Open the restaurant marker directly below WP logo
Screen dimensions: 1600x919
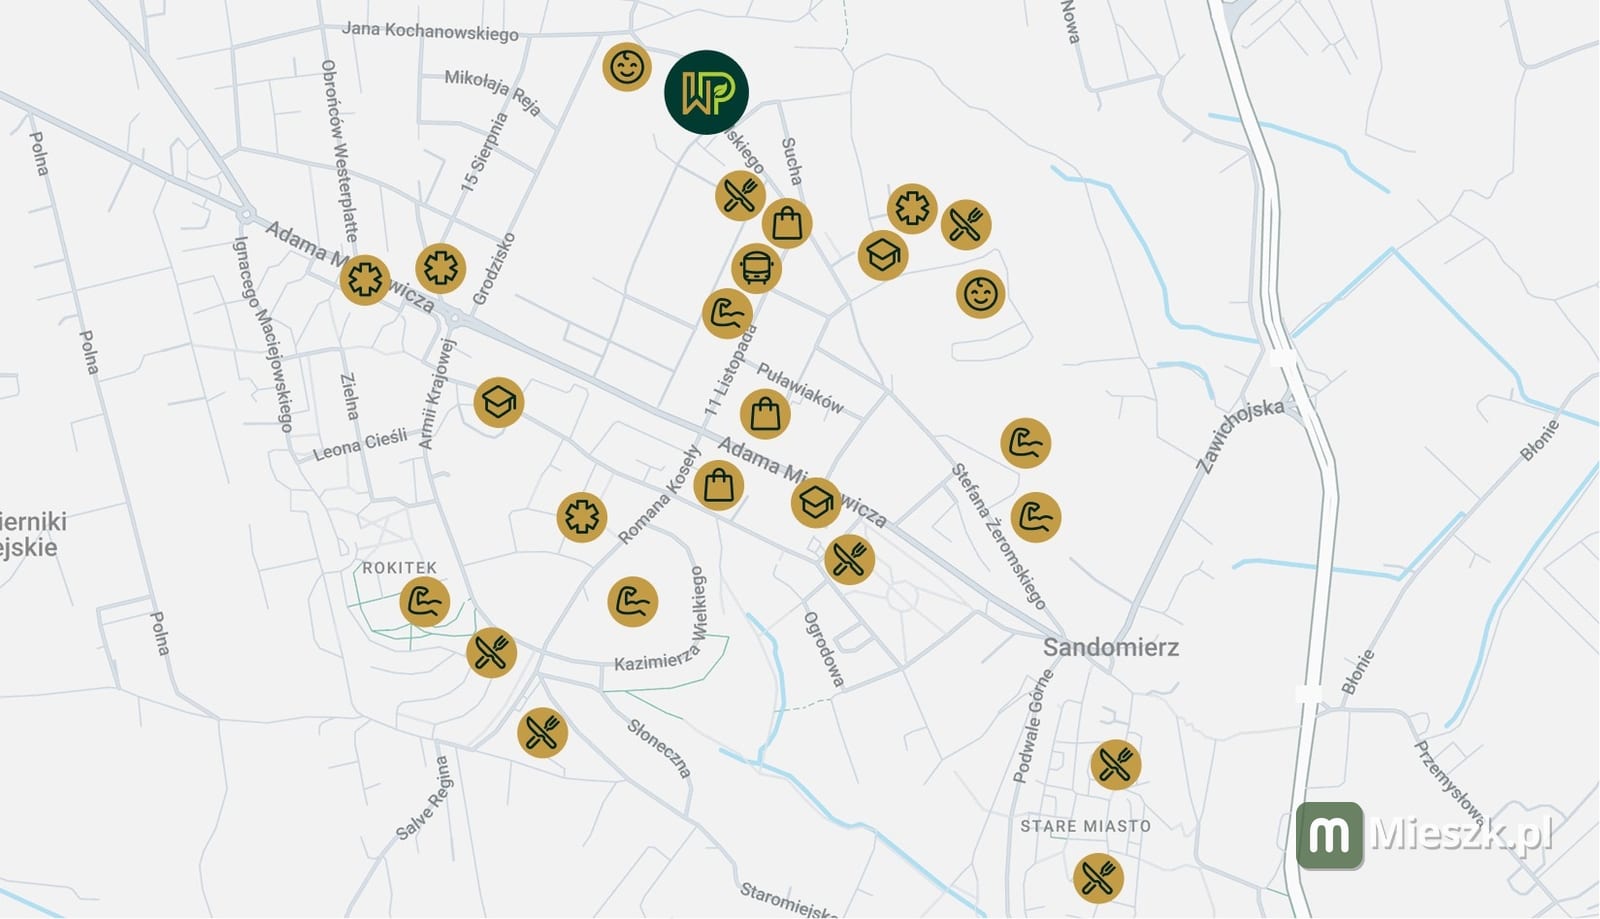[740, 195]
